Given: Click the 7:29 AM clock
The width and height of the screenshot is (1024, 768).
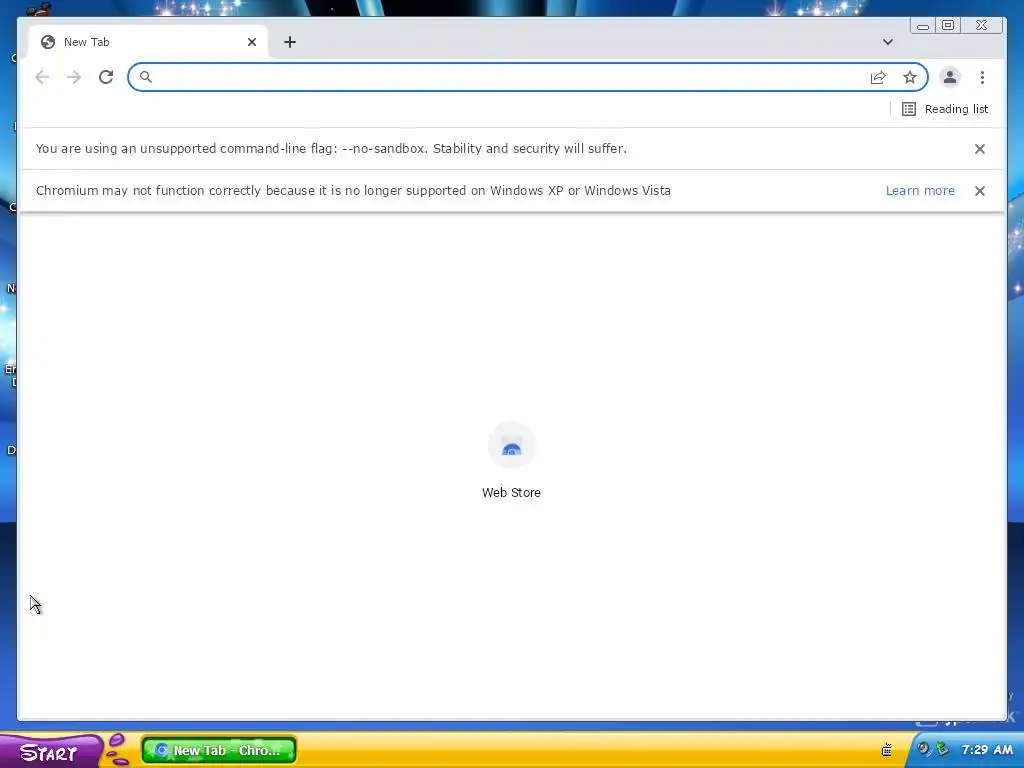Looking at the screenshot, I should [x=987, y=750].
